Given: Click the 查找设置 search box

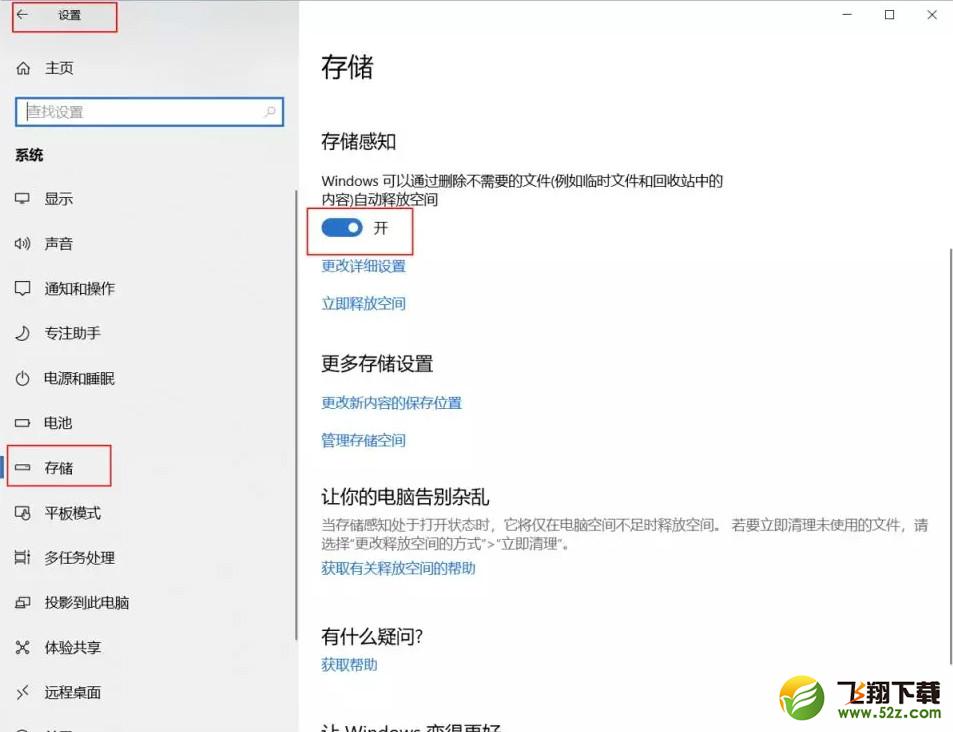Looking at the screenshot, I should tap(148, 112).
